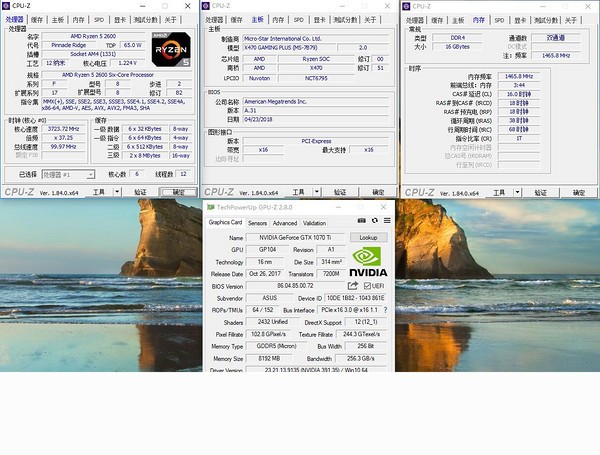This screenshot has width=600, height=455.
Task: Click the BIOS share/export icon in GPU-Z
Action: [353, 285]
